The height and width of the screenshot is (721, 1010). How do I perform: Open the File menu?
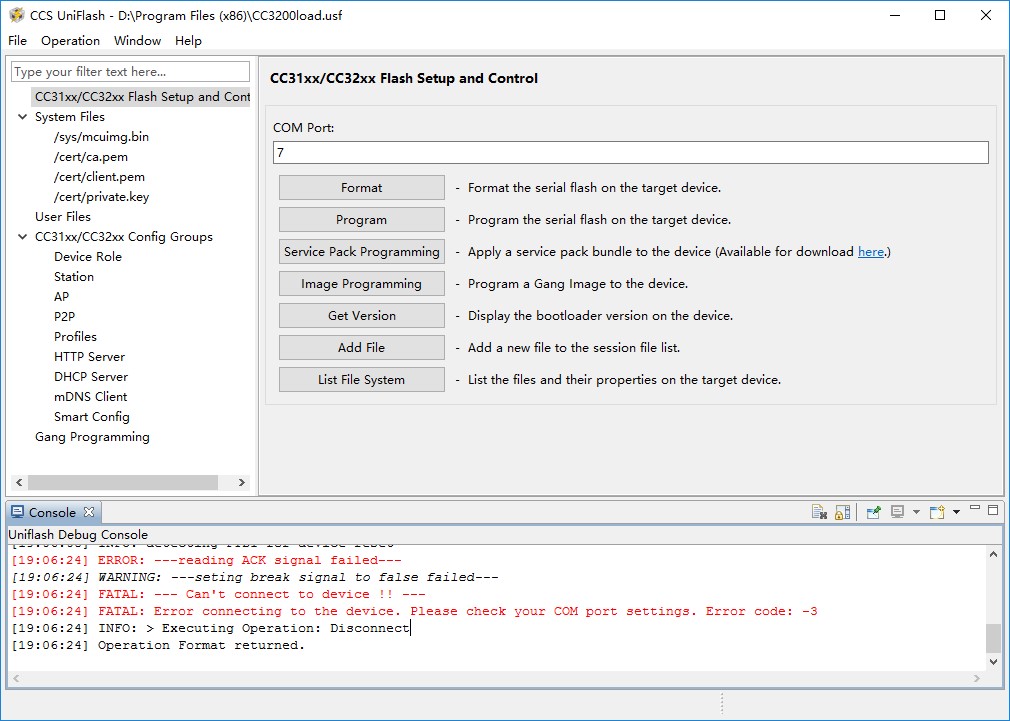(x=17, y=41)
